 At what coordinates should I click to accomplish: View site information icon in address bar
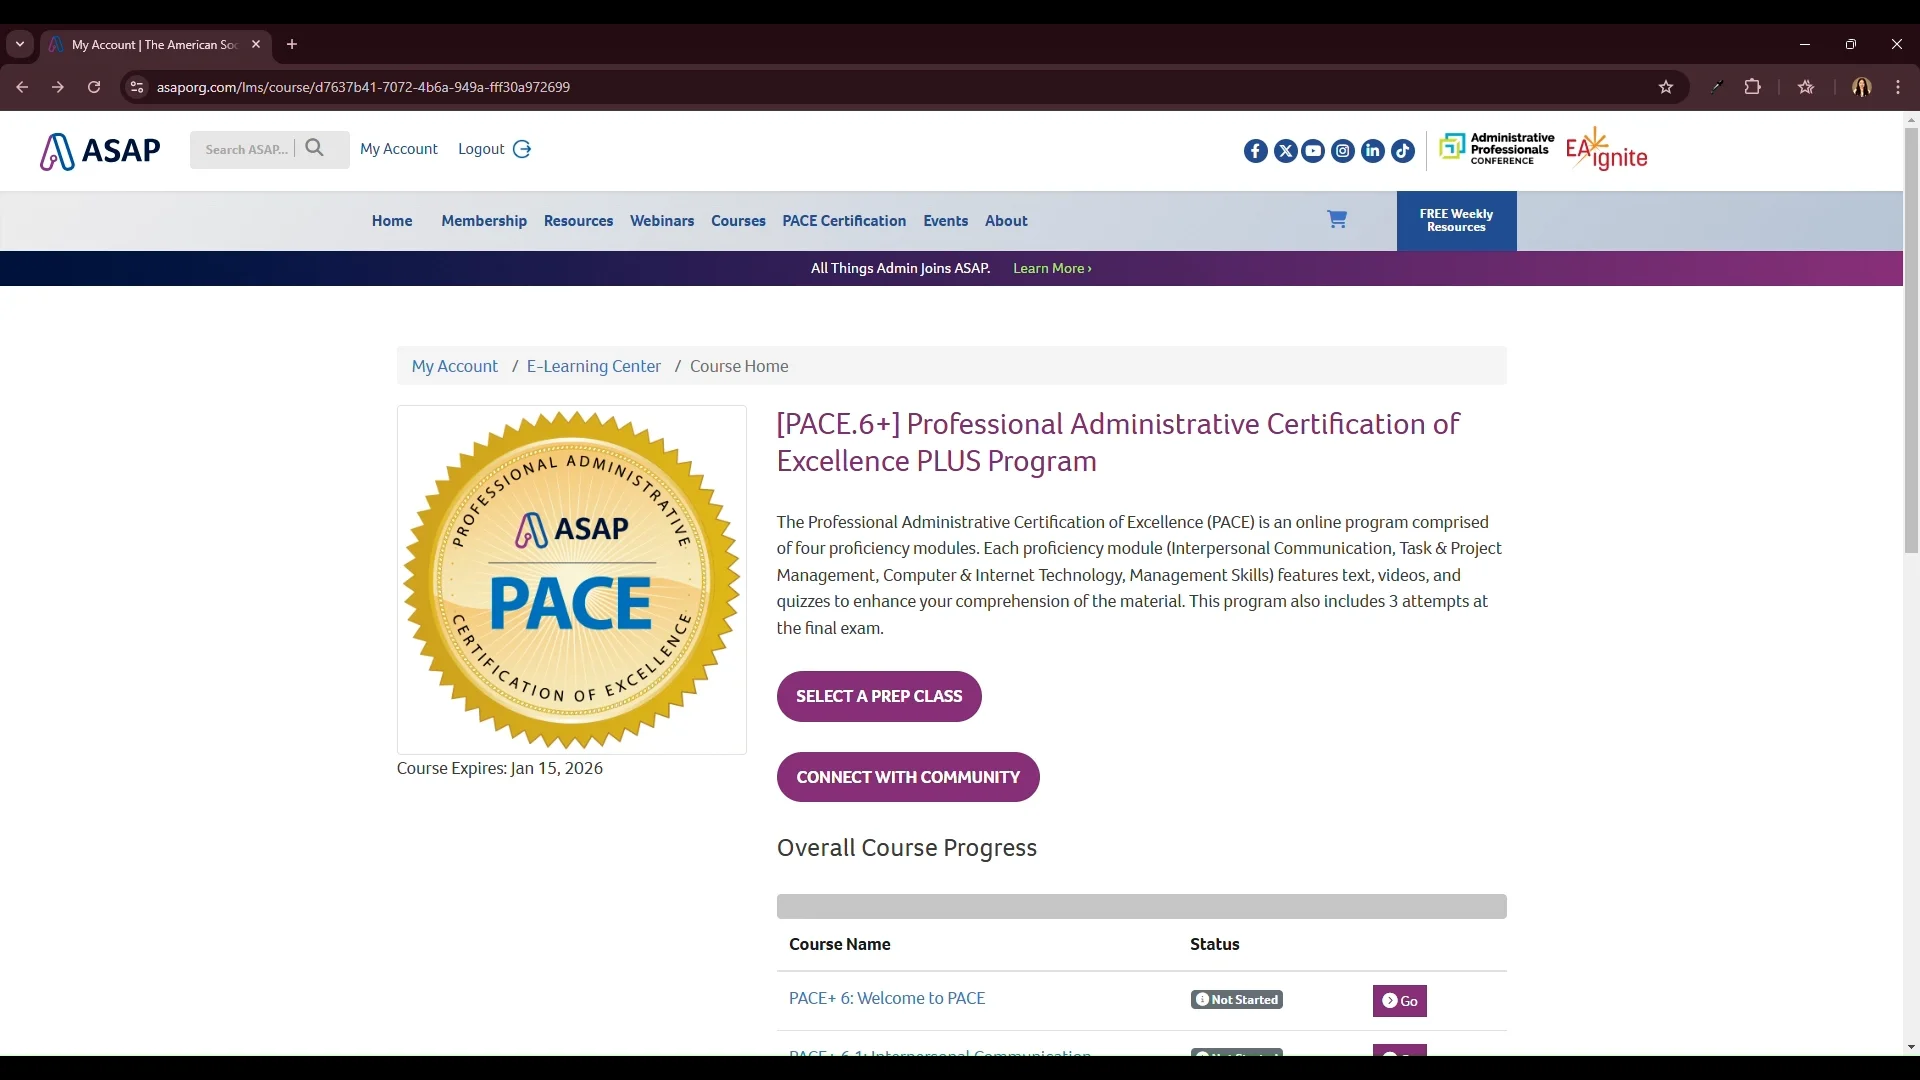coord(137,87)
